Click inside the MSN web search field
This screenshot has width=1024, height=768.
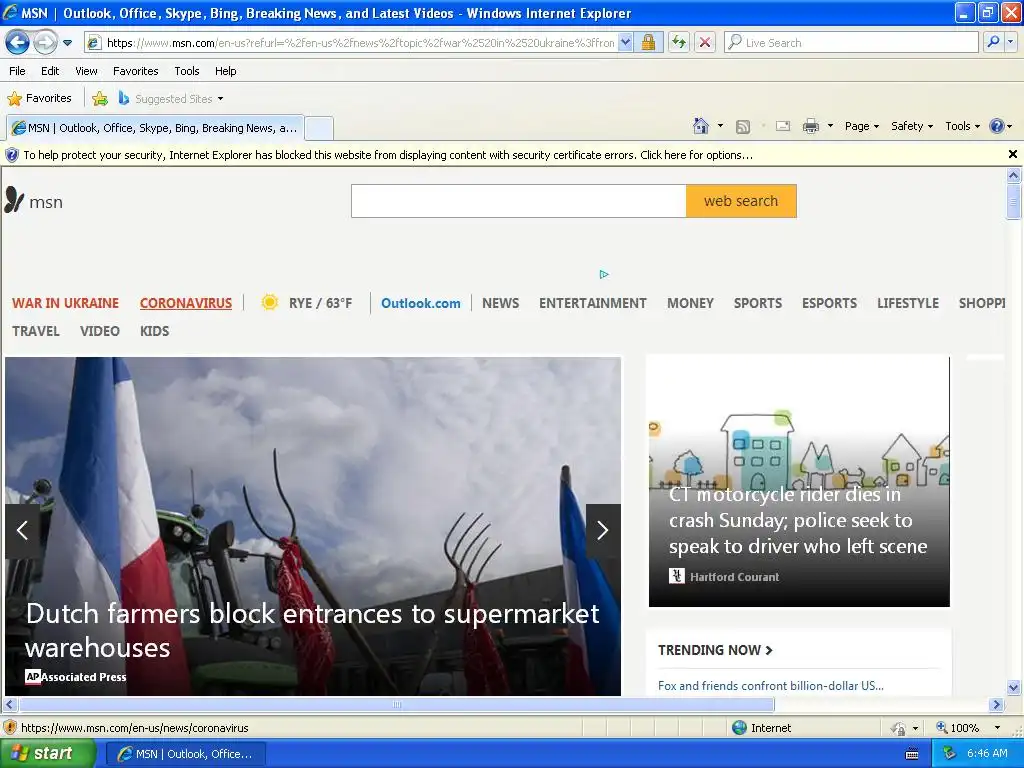pyautogui.click(x=519, y=201)
